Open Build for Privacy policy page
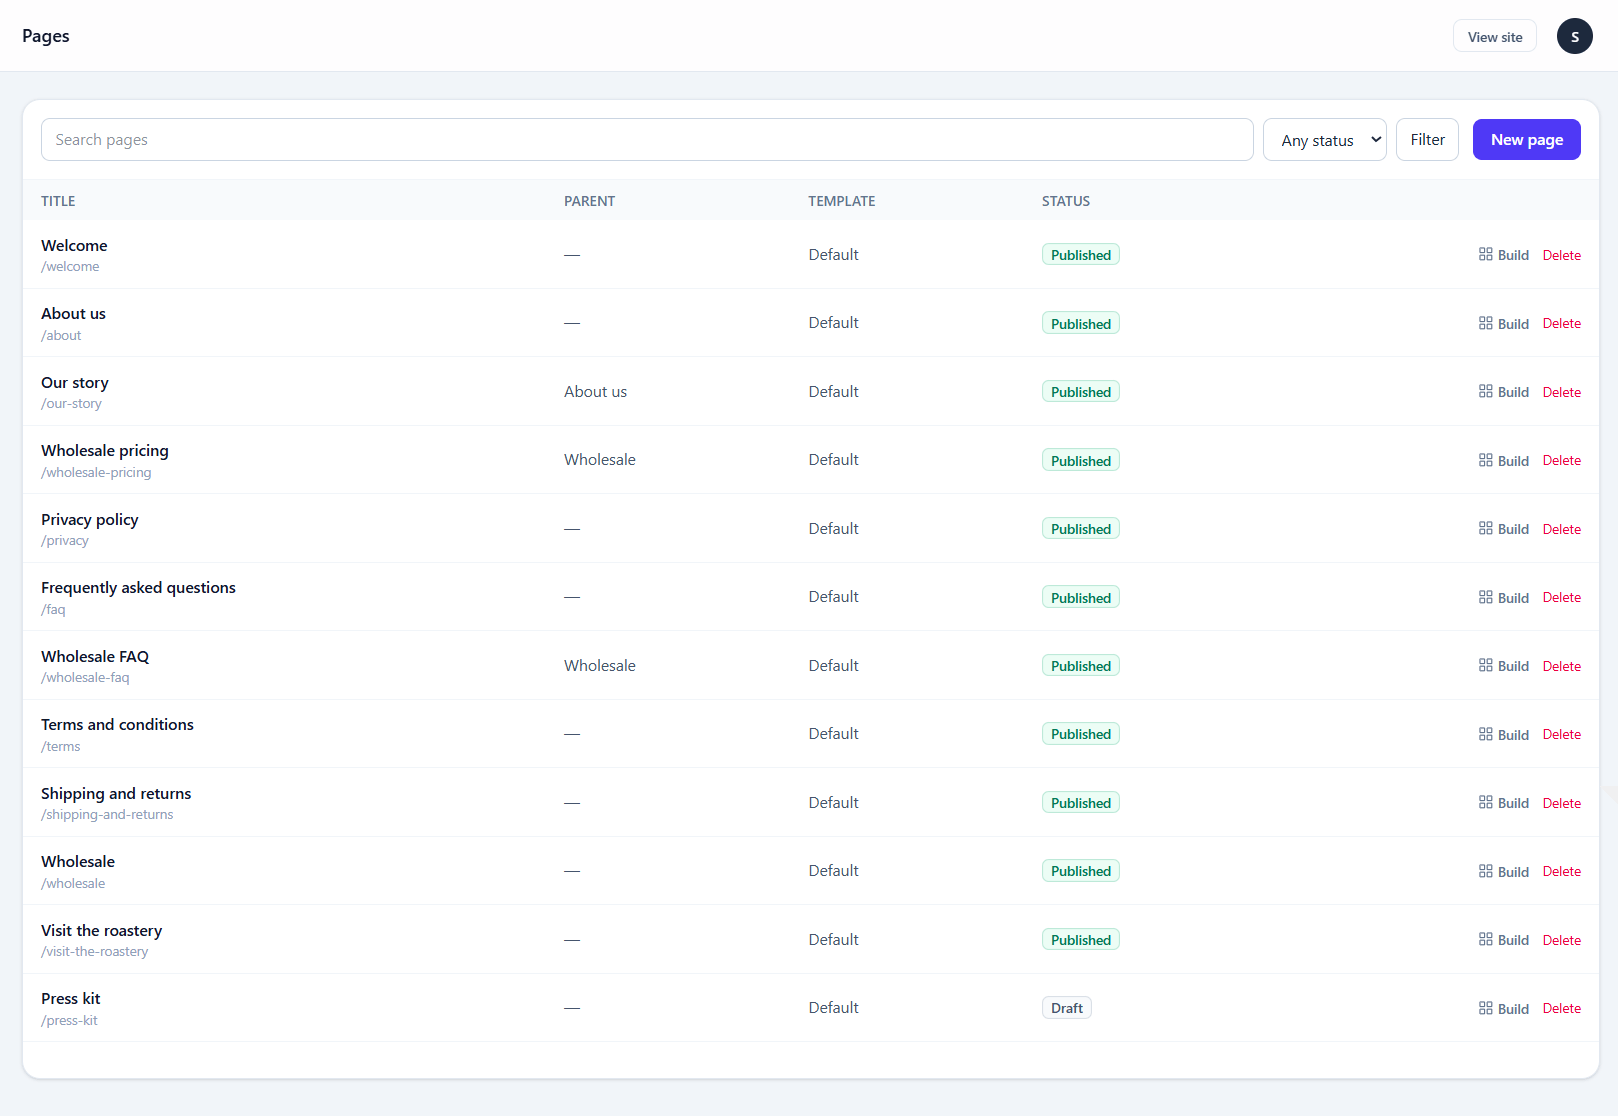 pos(1503,529)
